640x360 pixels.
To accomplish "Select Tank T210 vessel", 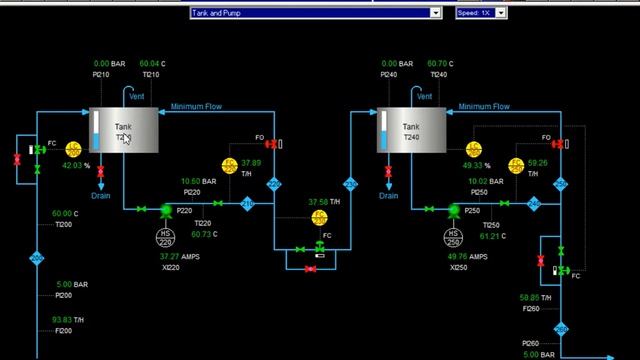I will pyautogui.click(x=124, y=130).
